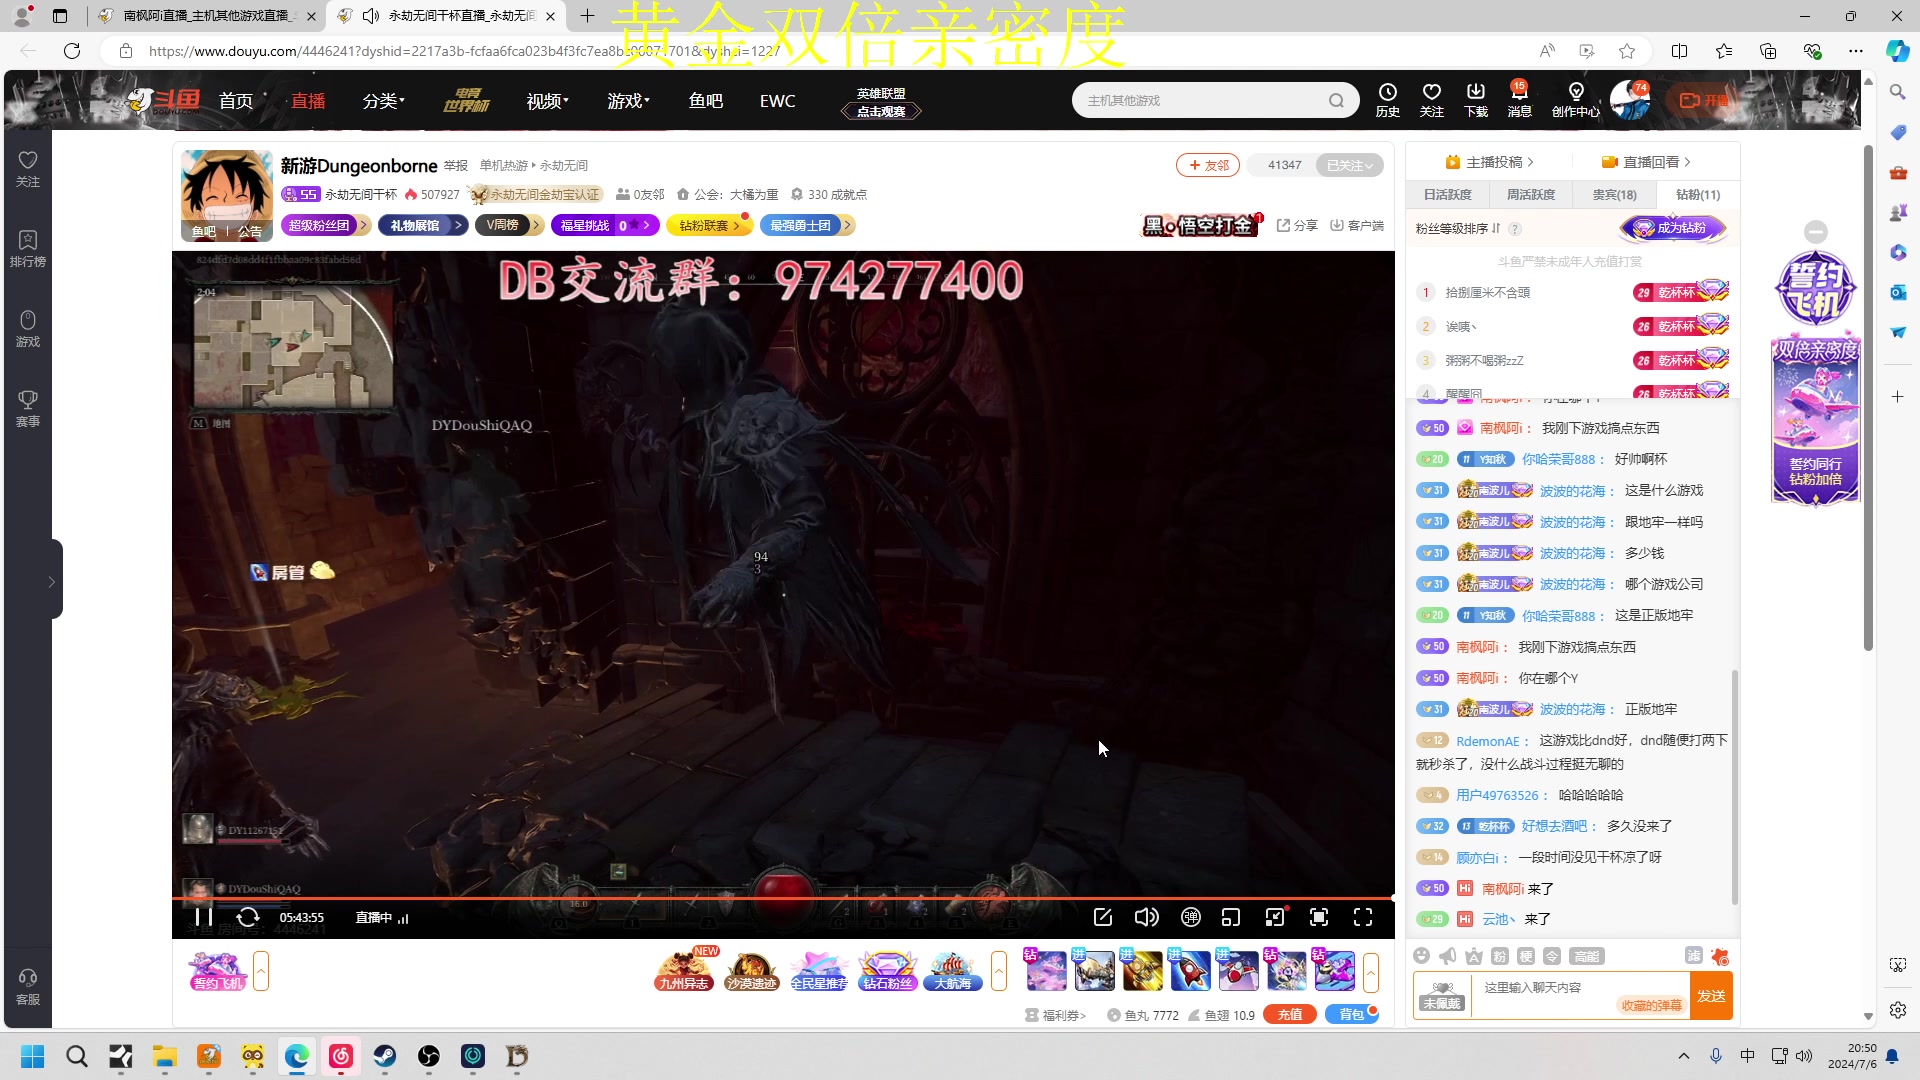Open the 历史 history icon in header
This screenshot has height=1080, width=1920.
[x=1388, y=100]
